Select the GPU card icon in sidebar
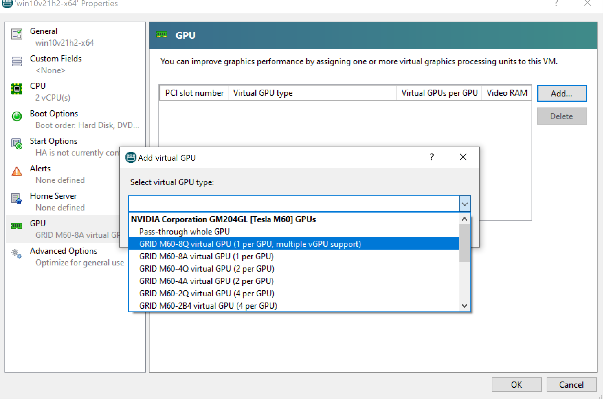The height and width of the screenshot is (399, 603). click(17, 226)
